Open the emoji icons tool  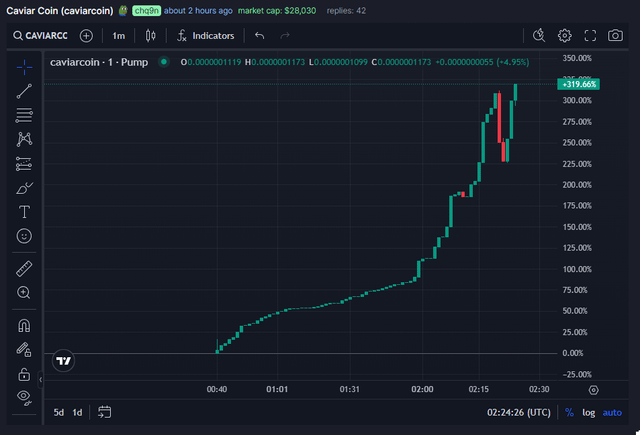pyautogui.click(x=24, y=236)
